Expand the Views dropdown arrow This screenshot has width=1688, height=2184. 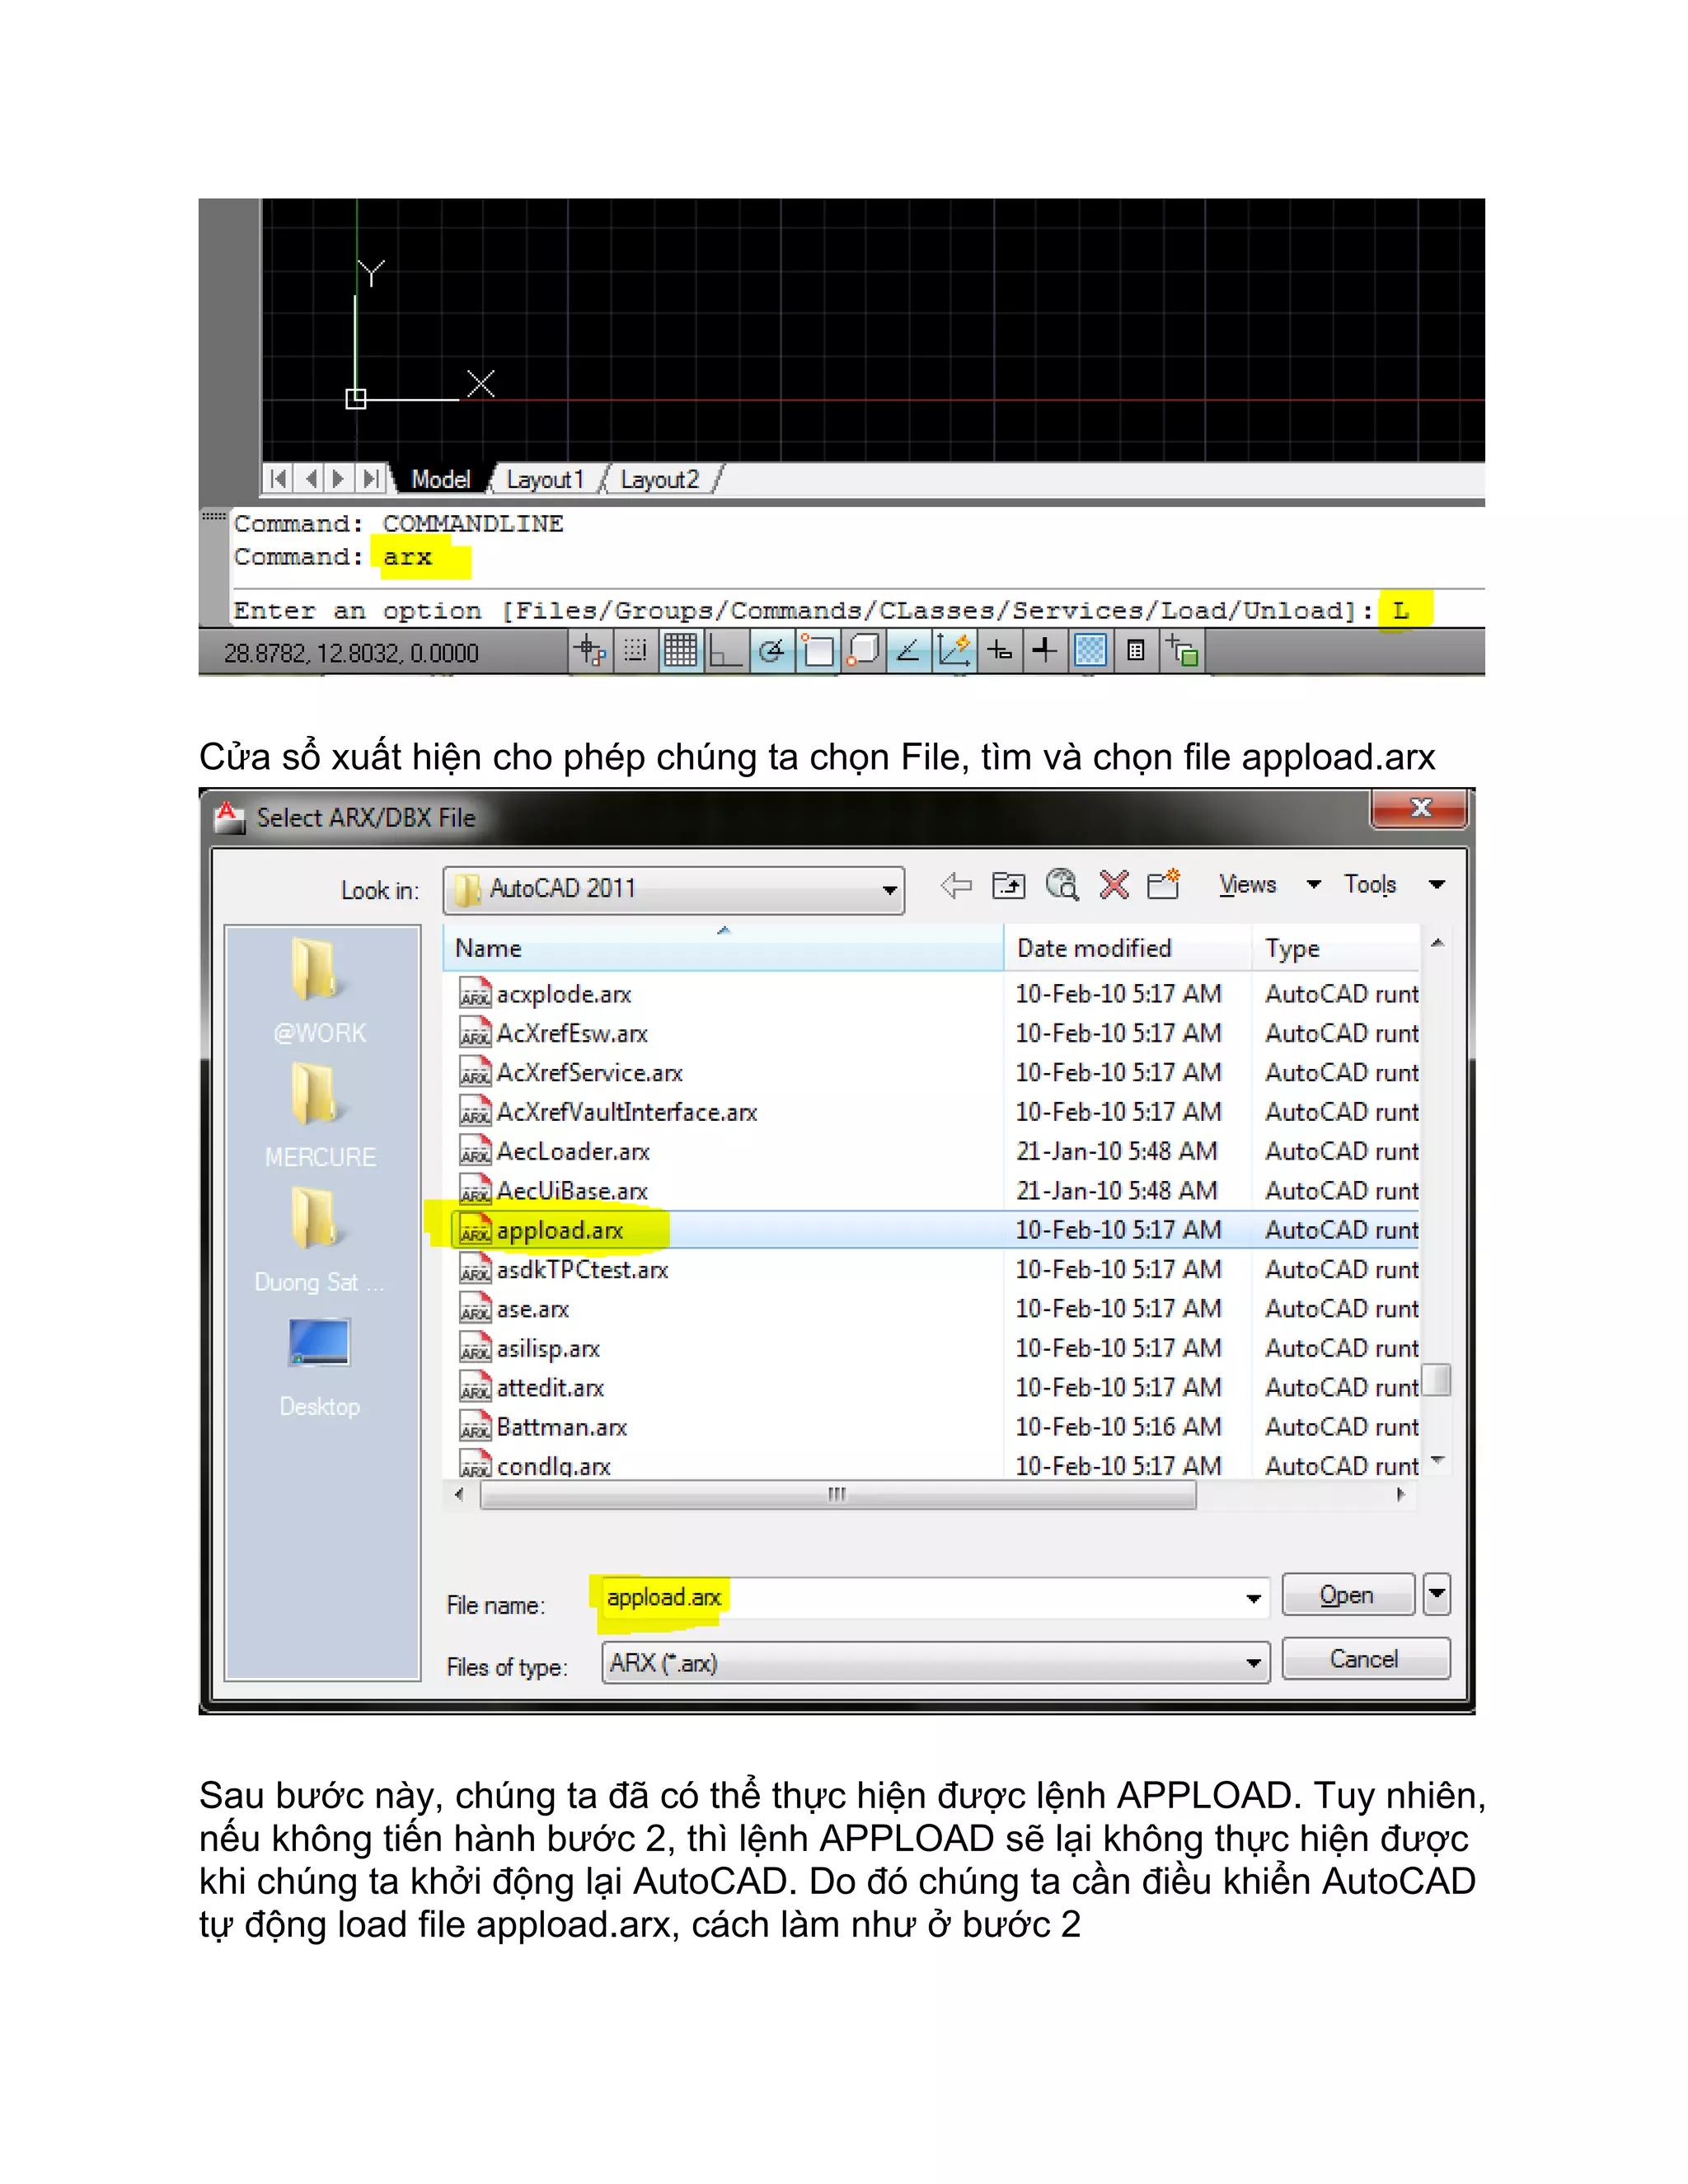(1314, 885)
